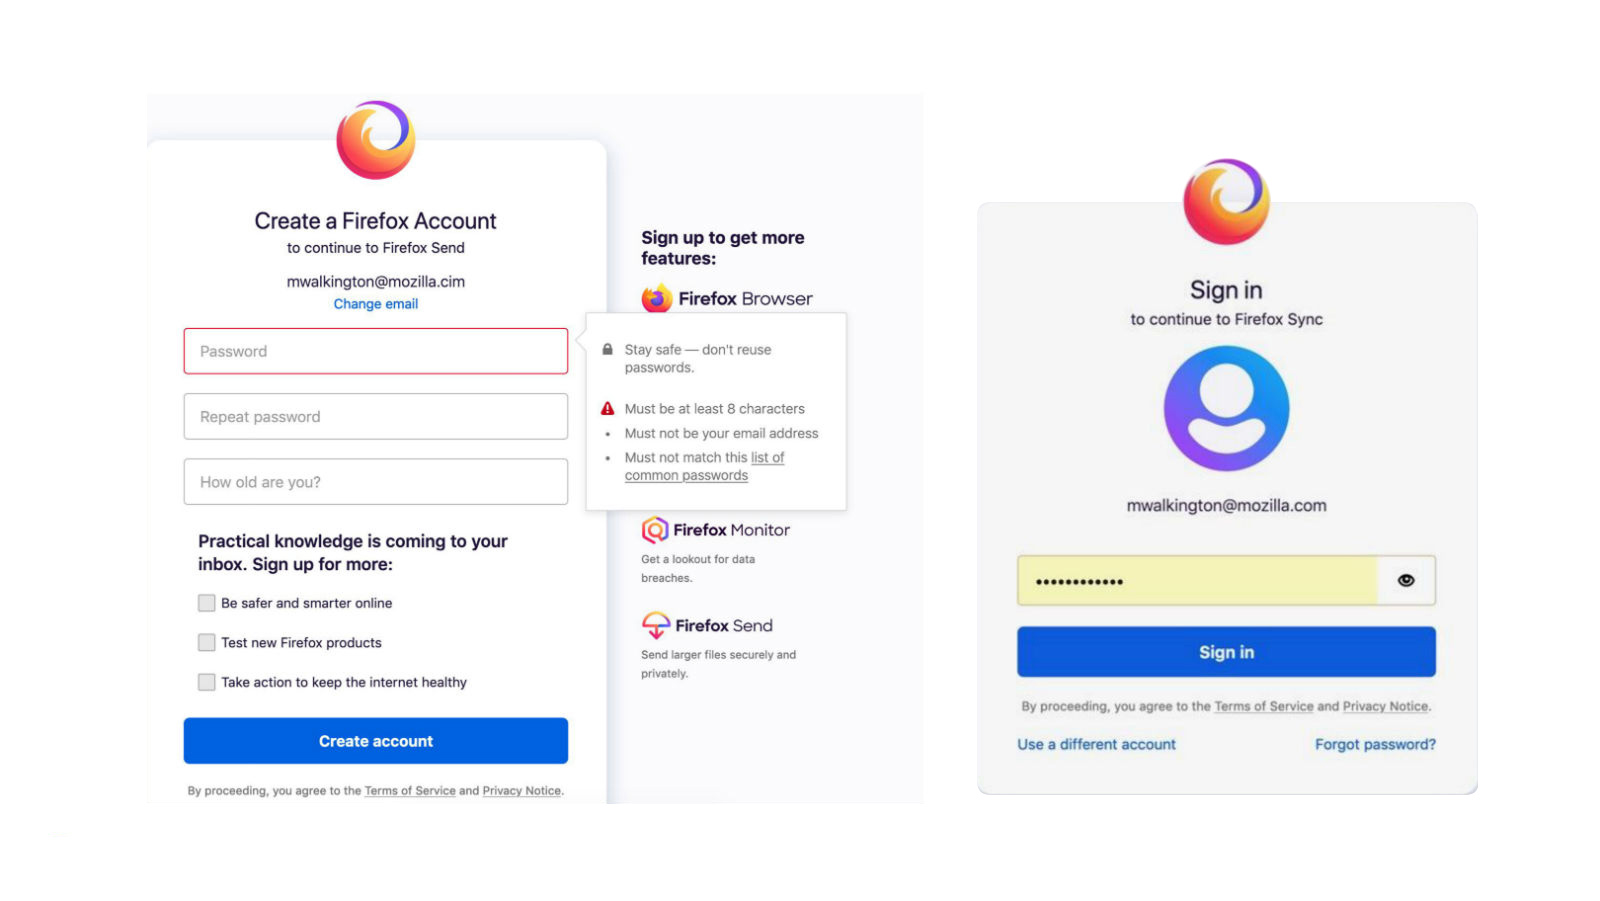
Task: Open the Forgot password link
Action: click(1375, 744)
